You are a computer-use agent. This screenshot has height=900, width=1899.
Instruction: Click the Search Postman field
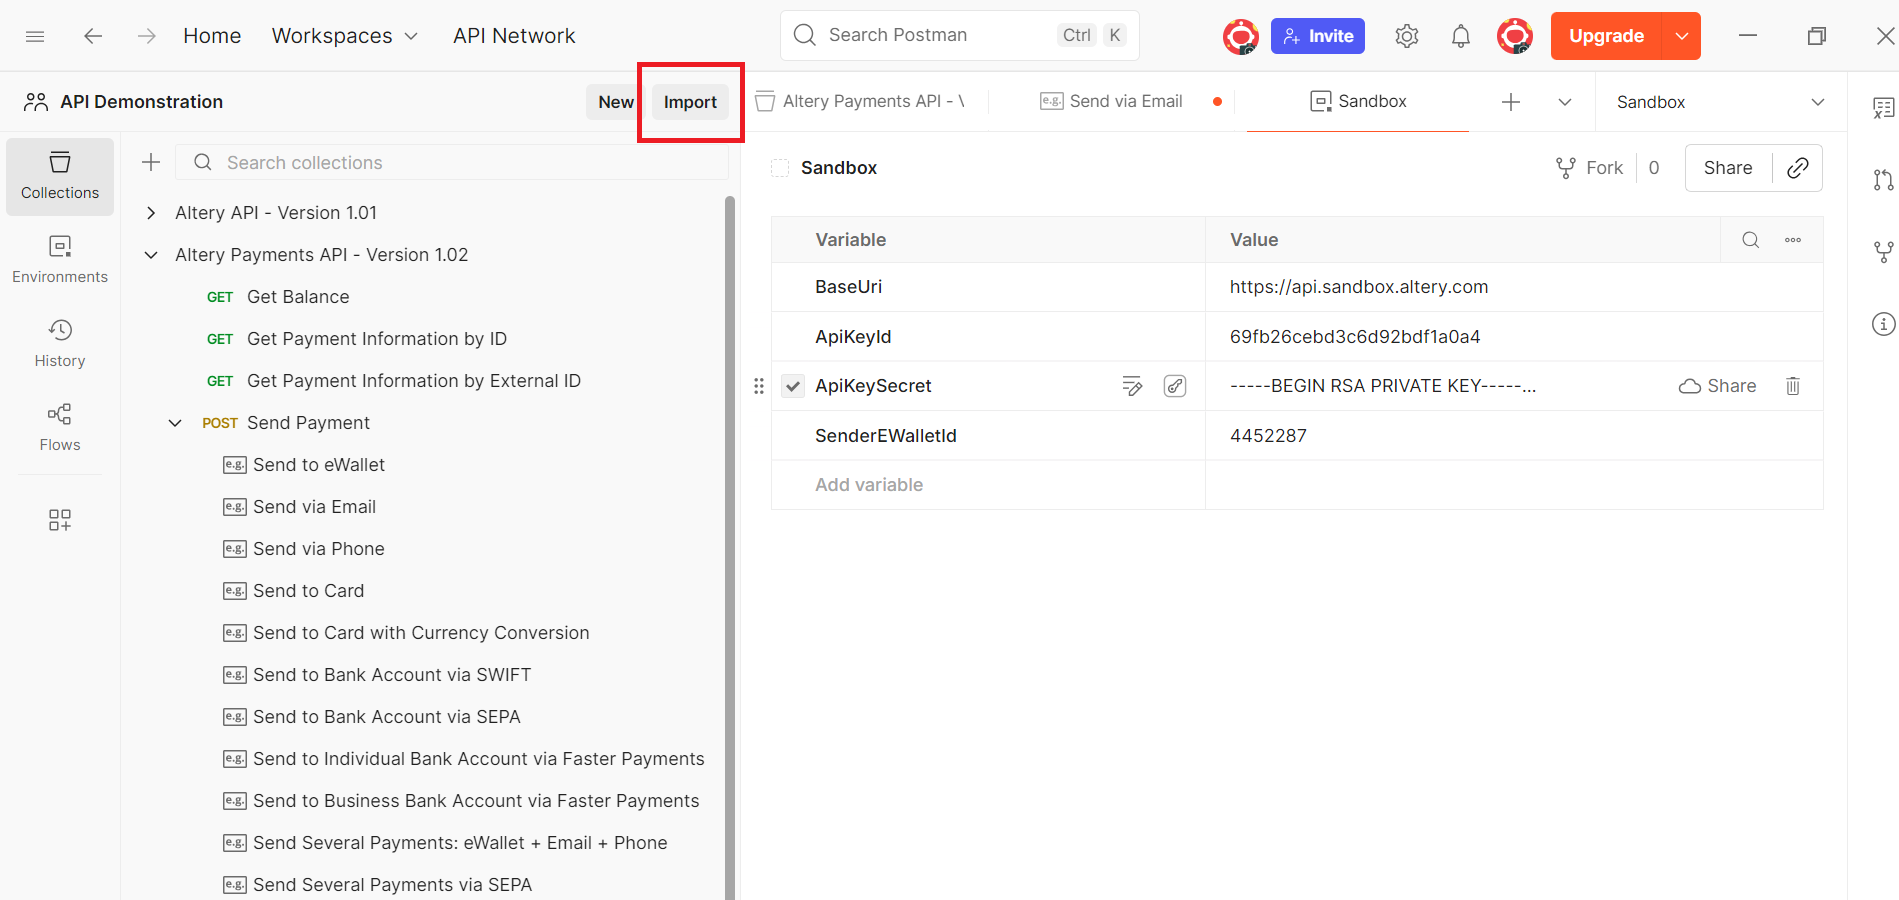[x=960, y=36]
